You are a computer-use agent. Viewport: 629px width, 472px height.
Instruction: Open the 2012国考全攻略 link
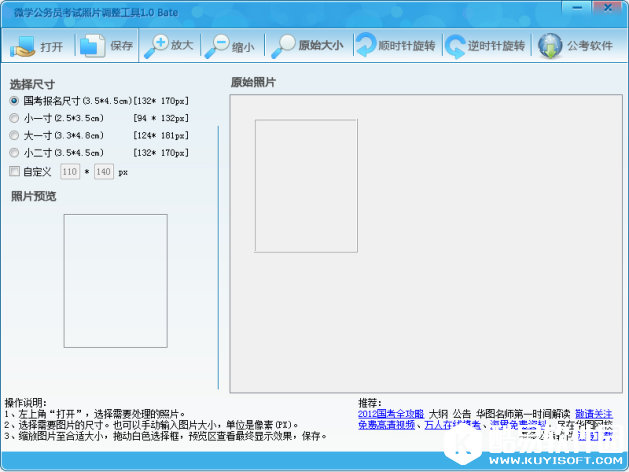click(391, 413)
